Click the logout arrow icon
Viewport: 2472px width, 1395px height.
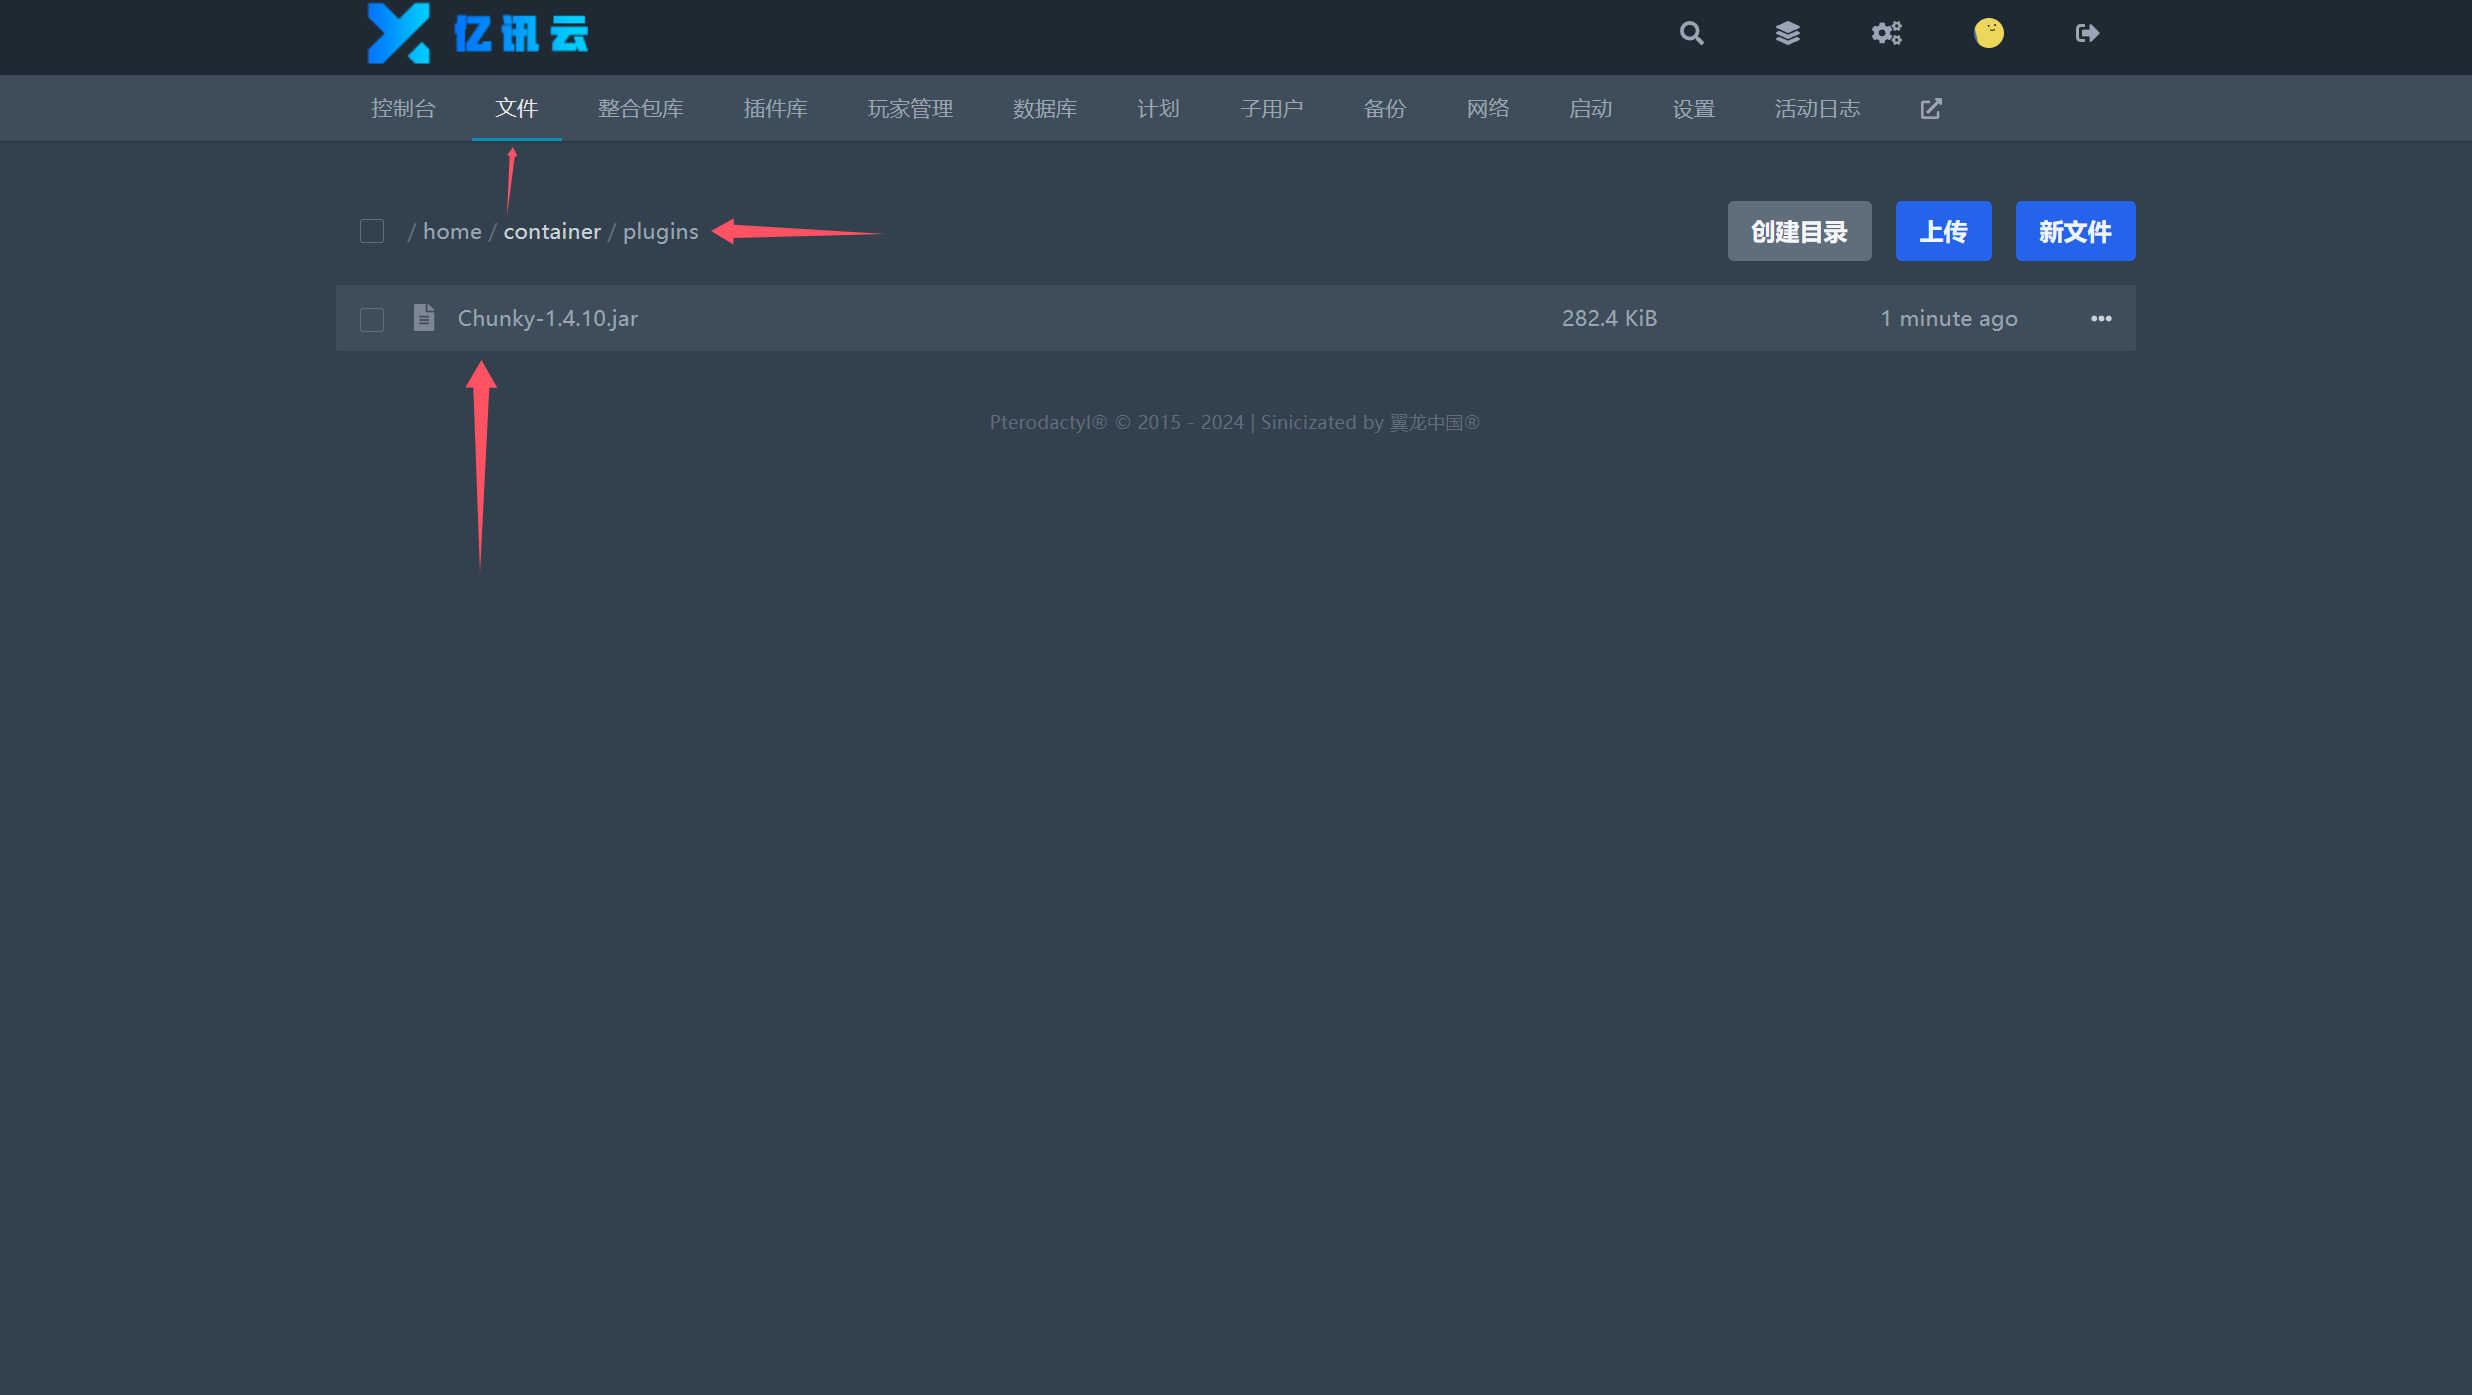tap(2087, 34)
